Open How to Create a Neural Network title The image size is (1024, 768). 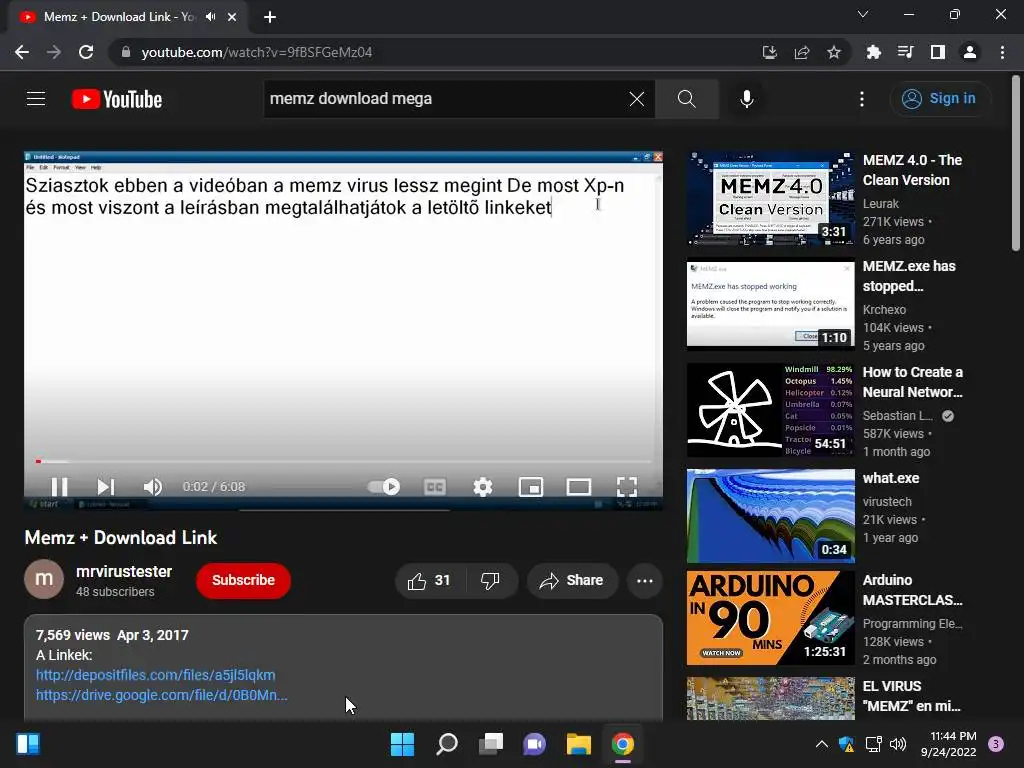click(912, 382)
